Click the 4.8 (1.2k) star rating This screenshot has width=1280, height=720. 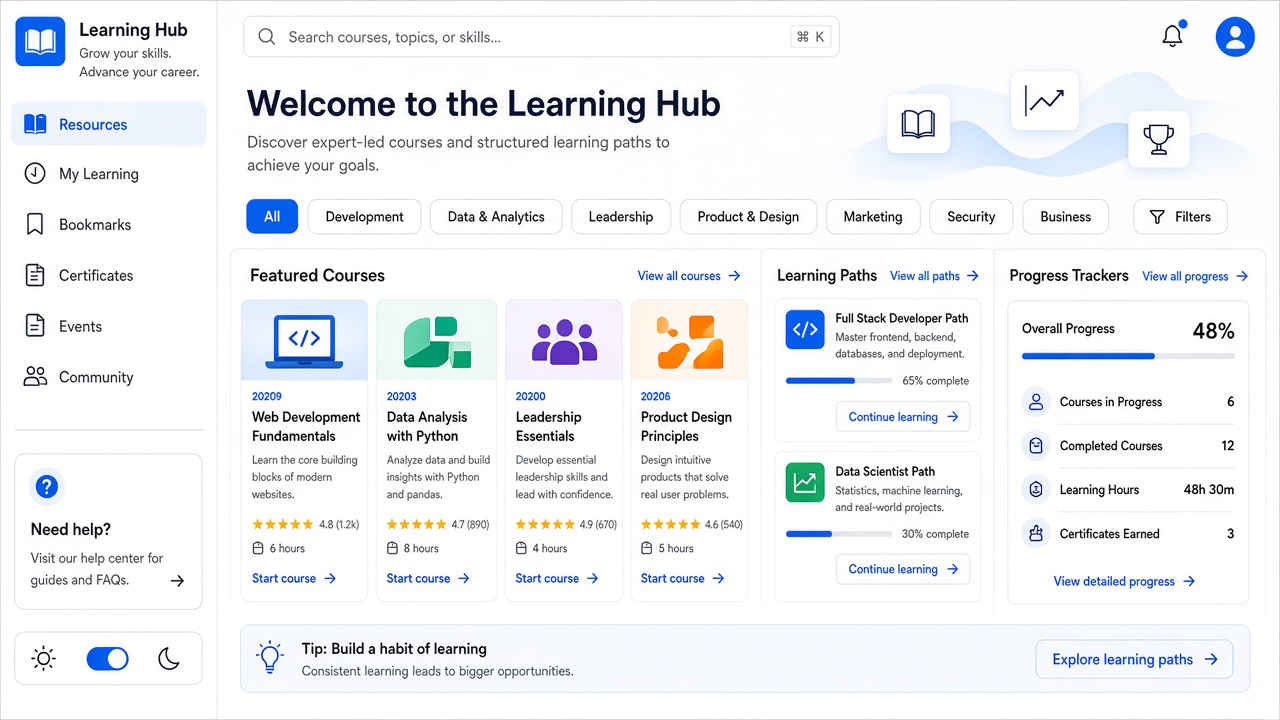[305, 524]
